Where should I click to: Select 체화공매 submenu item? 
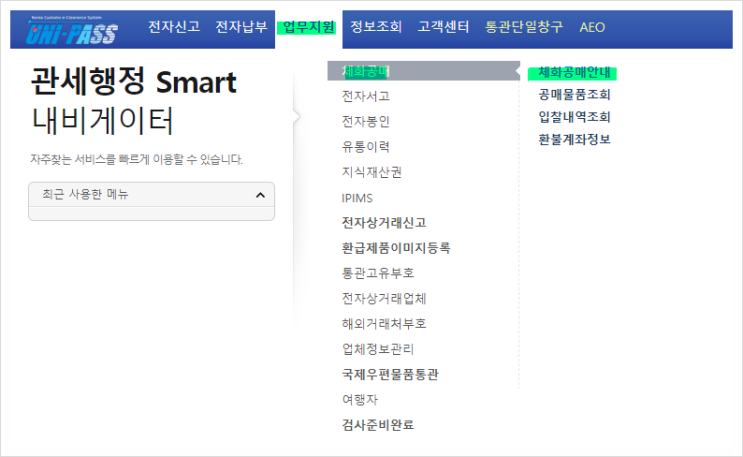[x=424, y=71]
